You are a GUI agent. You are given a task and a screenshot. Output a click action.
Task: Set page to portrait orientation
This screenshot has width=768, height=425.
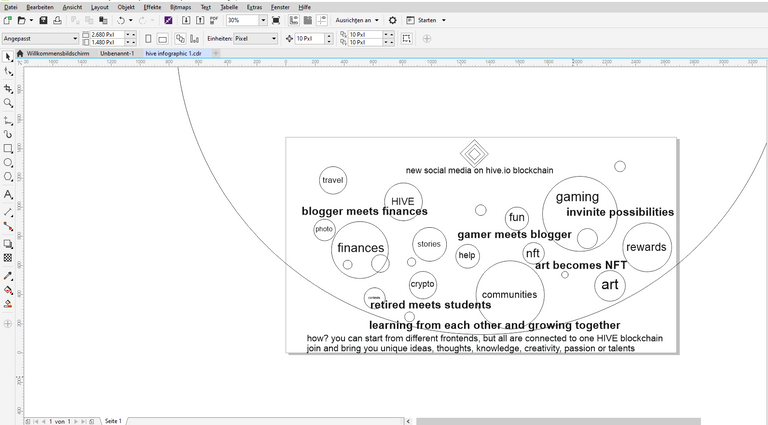[148, 38]
